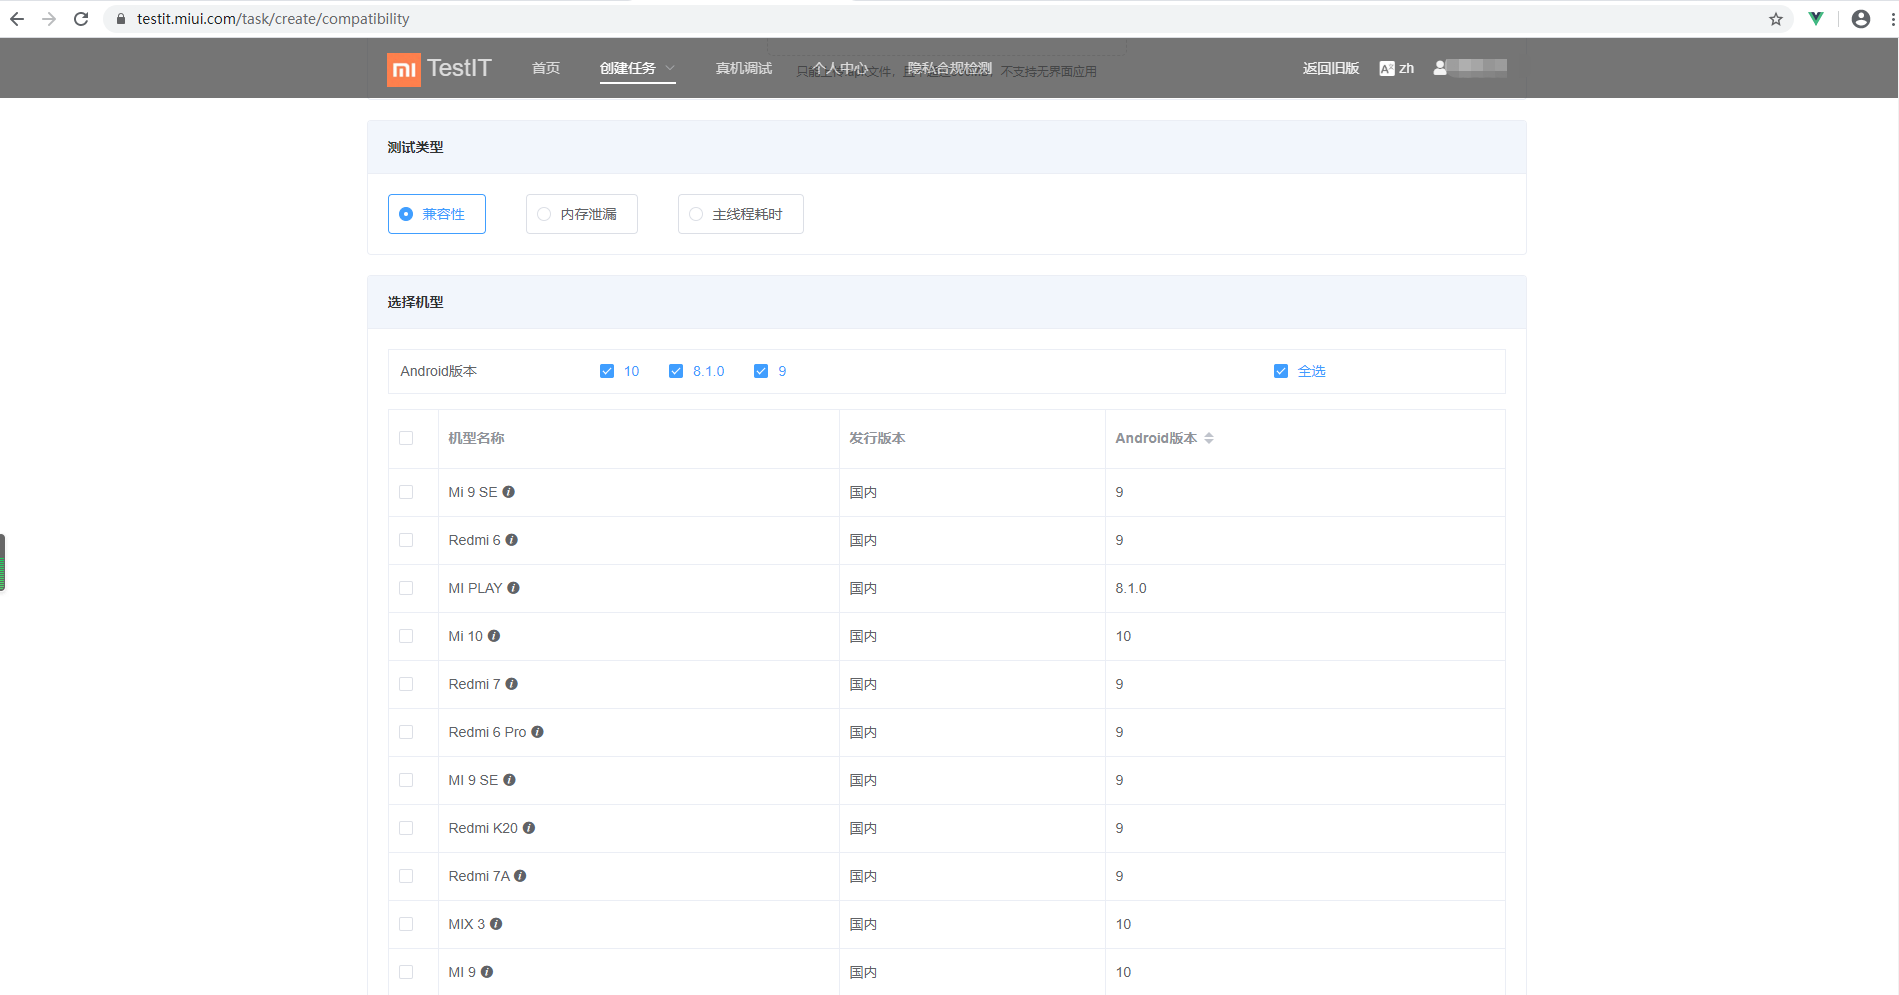
Task: Click the Redmi K20 device name
Action: coord(483,828)
